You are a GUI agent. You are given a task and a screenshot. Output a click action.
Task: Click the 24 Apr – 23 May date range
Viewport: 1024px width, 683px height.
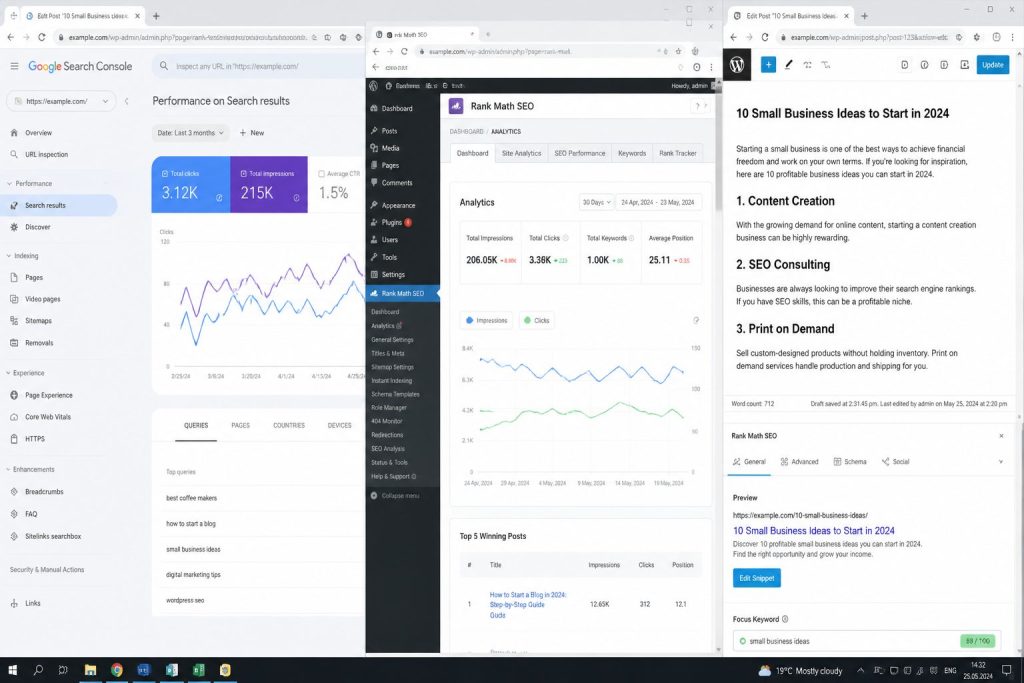click(658, 202)
